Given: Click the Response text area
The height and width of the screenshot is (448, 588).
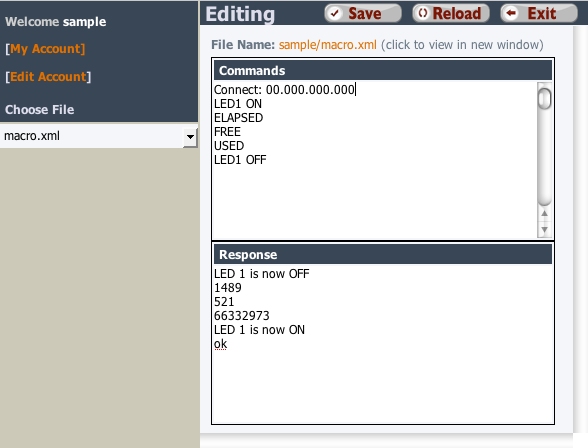Looking at the screenshot, I should [383, 344].
